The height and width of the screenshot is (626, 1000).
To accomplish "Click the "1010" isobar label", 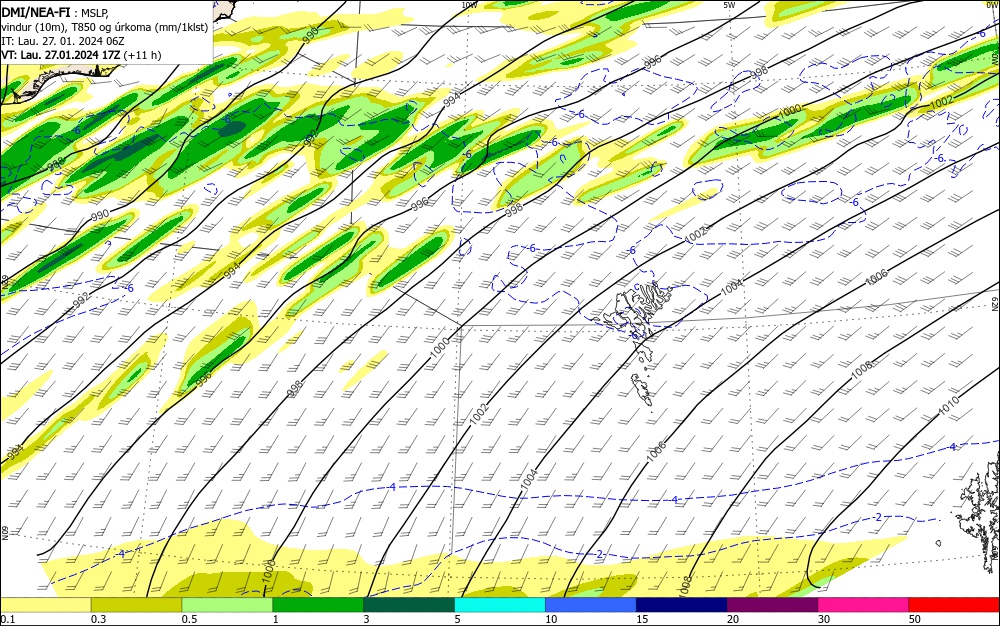I will point(949,405).
